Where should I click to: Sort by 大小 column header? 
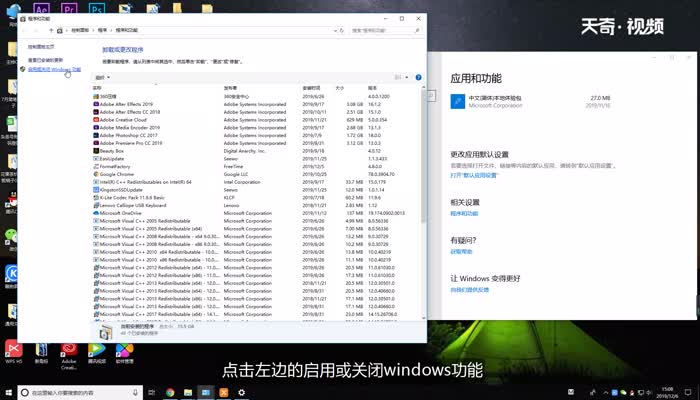(340, 88)
